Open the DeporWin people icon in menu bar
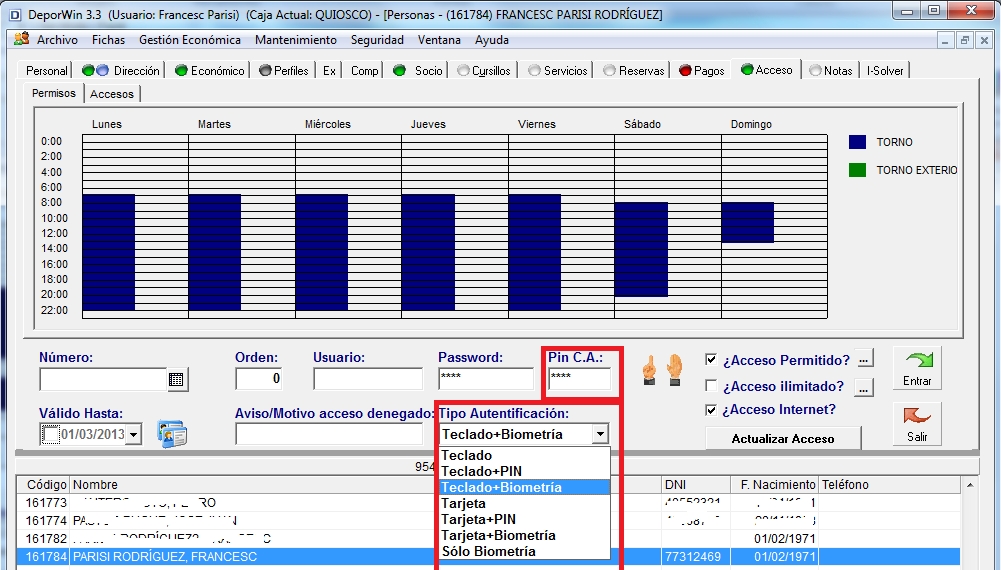The height and width of the screenshot is (570, 1001). point(22,39)
